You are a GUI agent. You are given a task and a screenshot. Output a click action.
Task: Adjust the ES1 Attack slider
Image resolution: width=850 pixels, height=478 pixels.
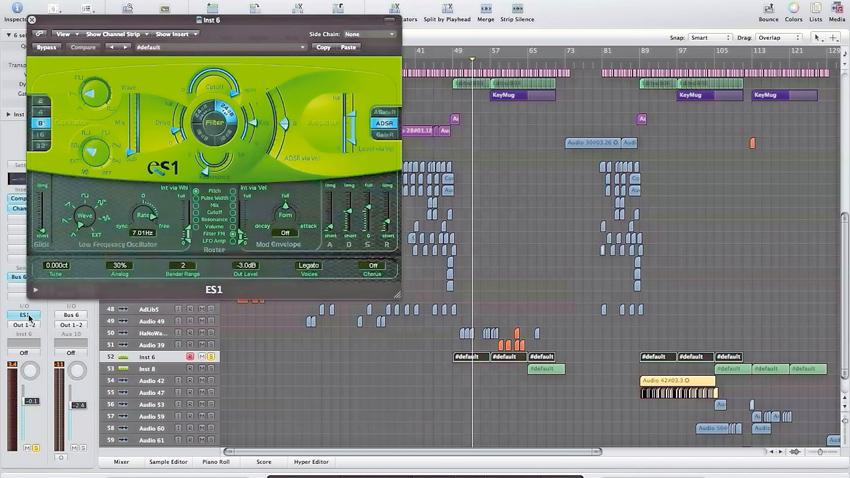[x=329, y=227]
